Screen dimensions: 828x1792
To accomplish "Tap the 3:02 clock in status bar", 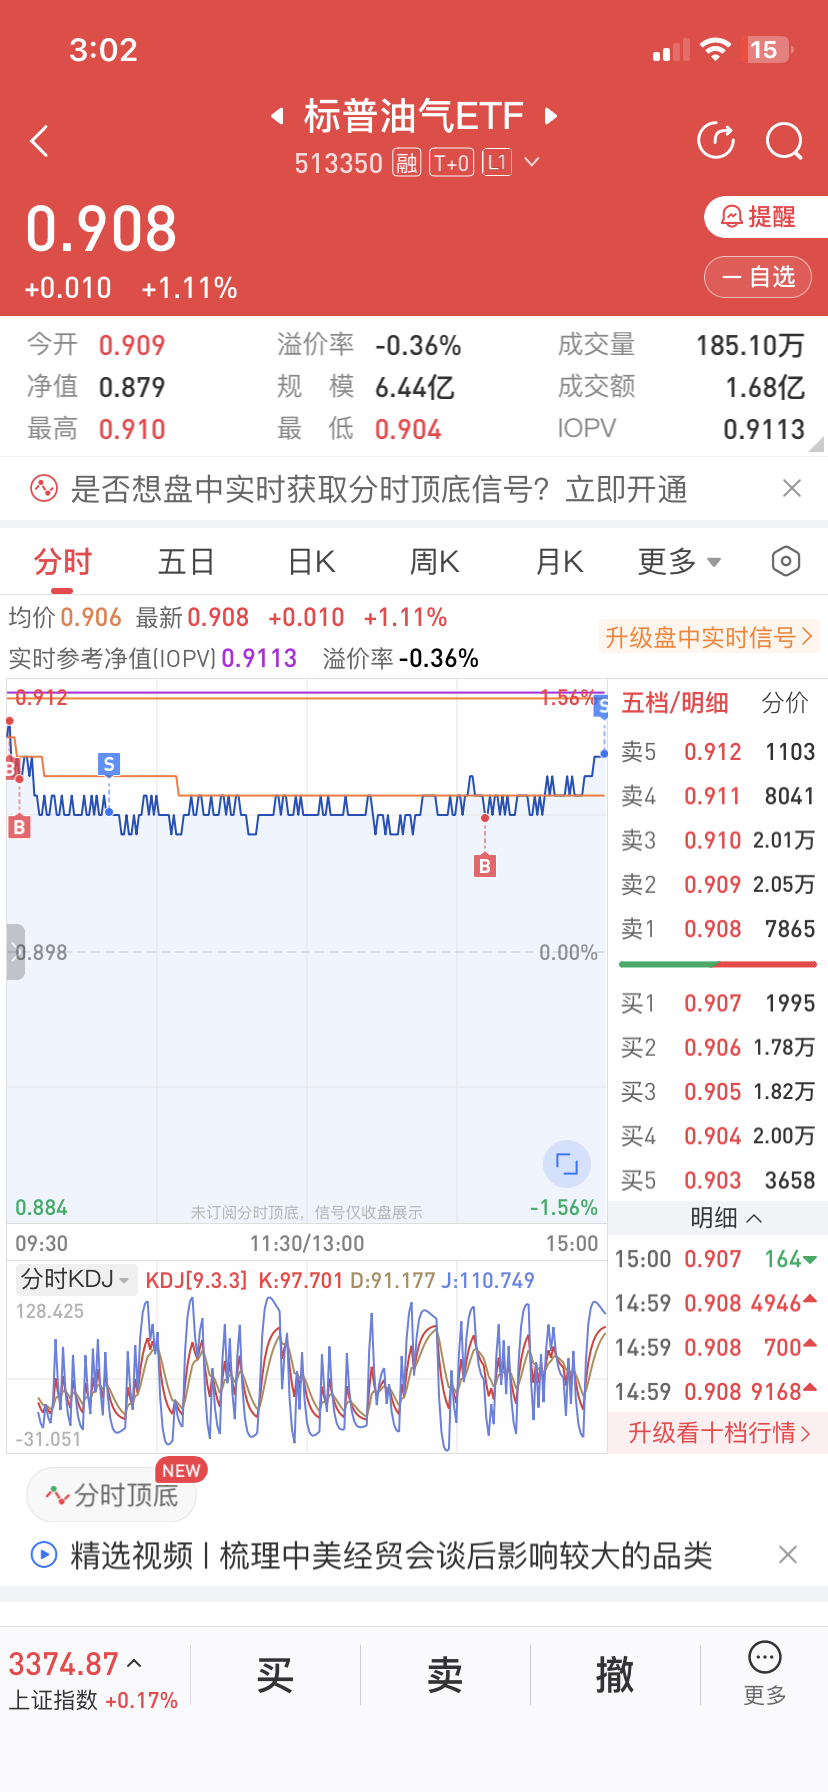I will (103, 50).
